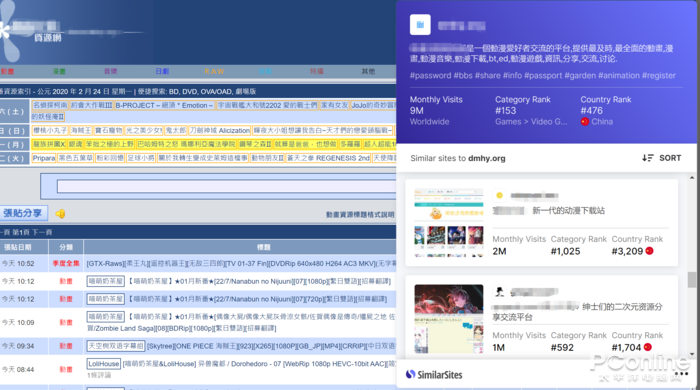Click the #animation hashtag
The height and width of the screenshot is (390, 700).
point(619,75)
